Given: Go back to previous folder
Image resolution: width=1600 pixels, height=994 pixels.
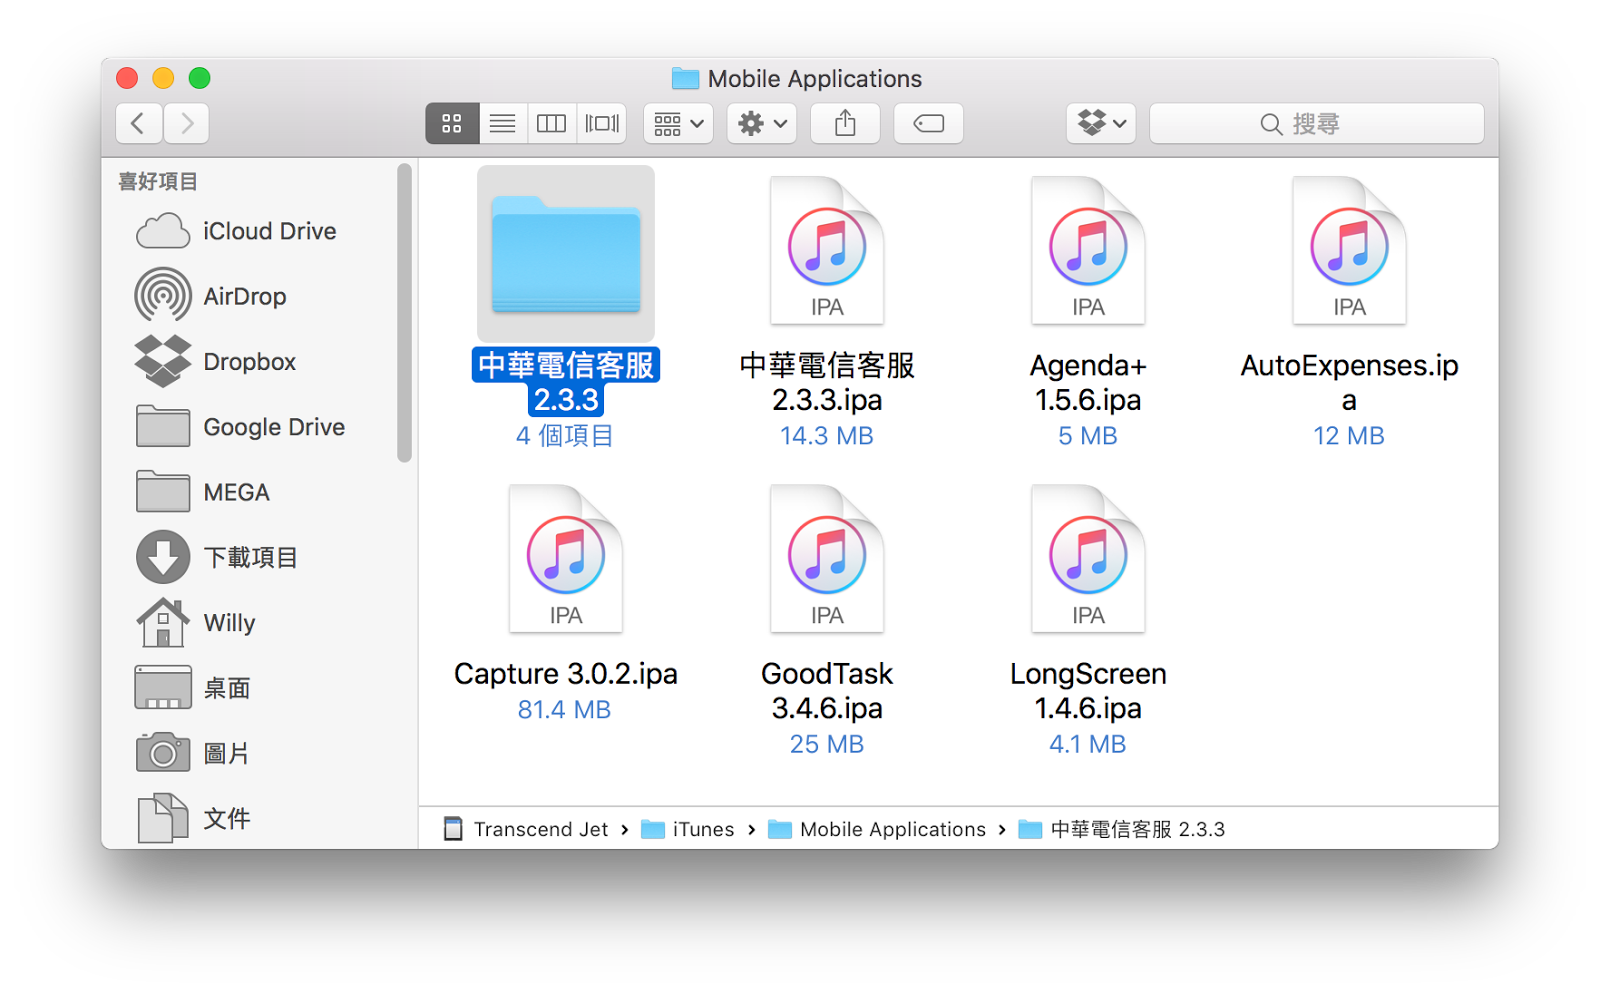Looking at the screenshot, I should tap(139, 123).
